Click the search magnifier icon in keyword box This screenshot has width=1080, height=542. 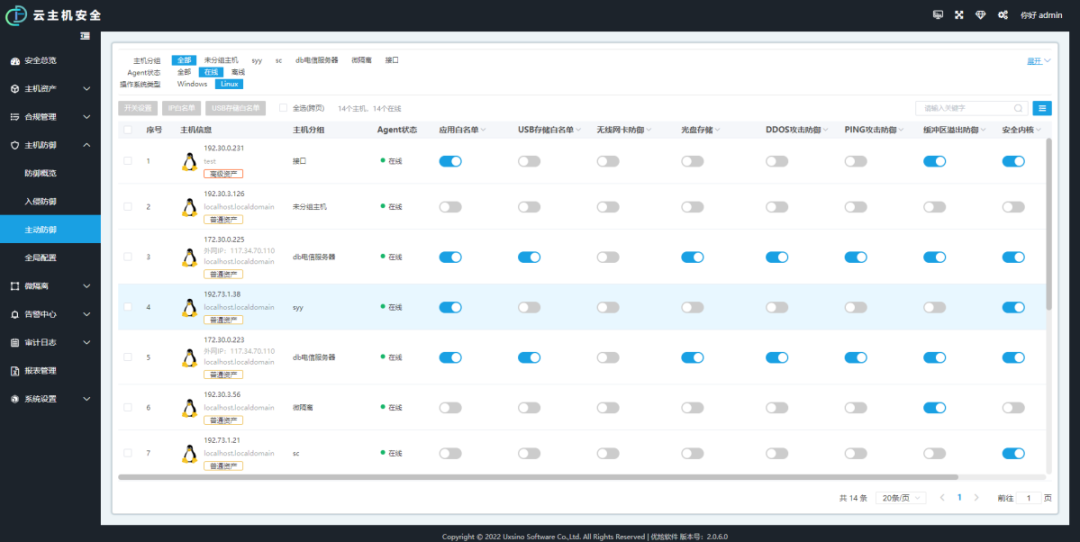tap(1018, 108)
